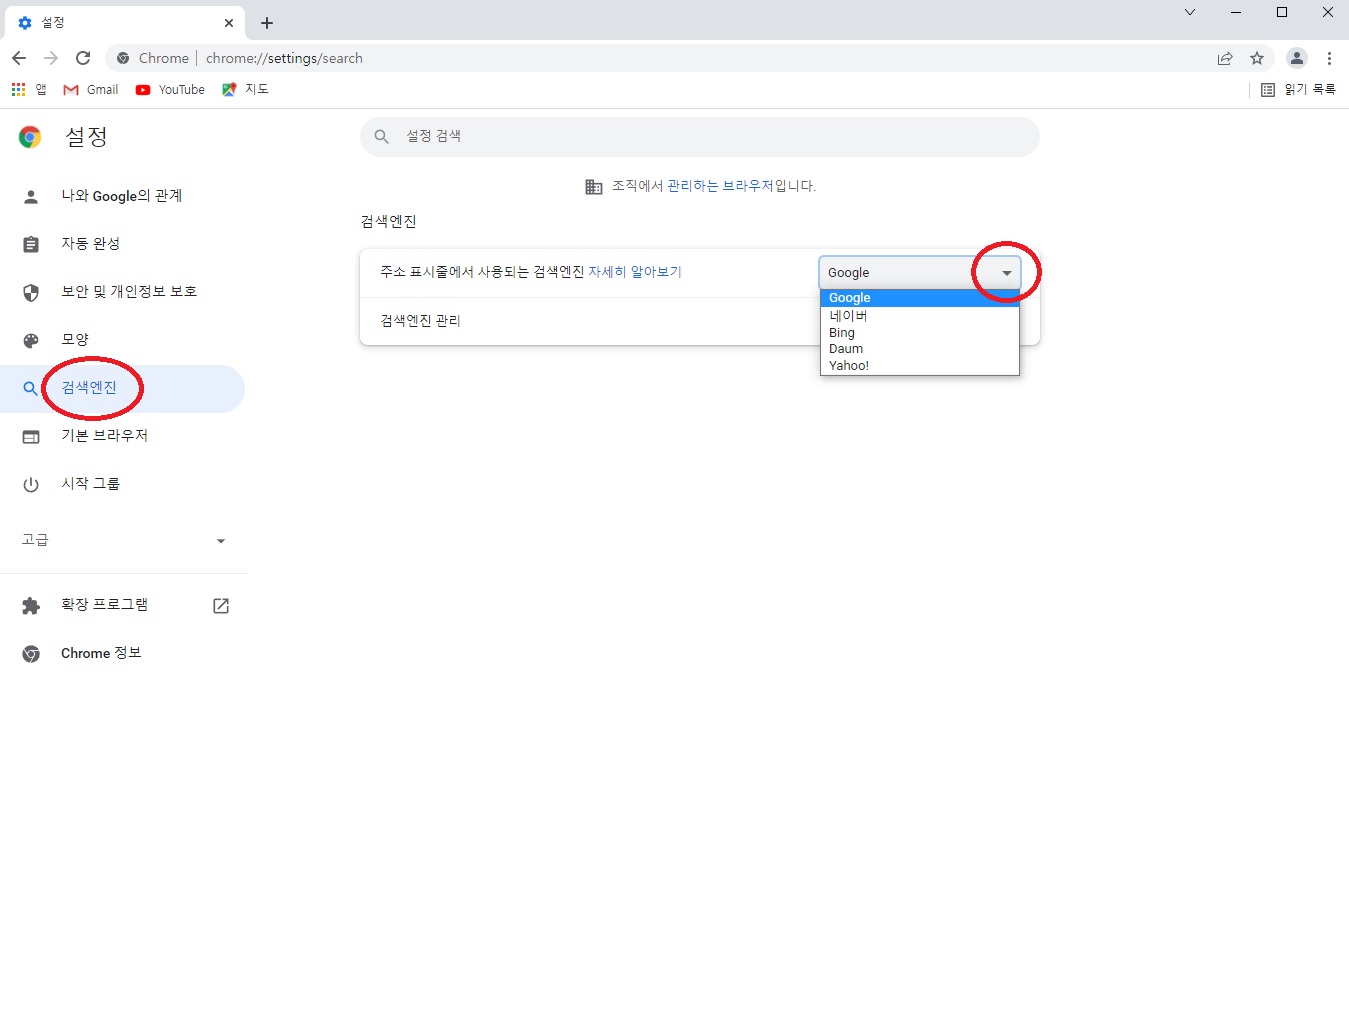
Task: Open the Gmail bookmark
Action: 90,89
